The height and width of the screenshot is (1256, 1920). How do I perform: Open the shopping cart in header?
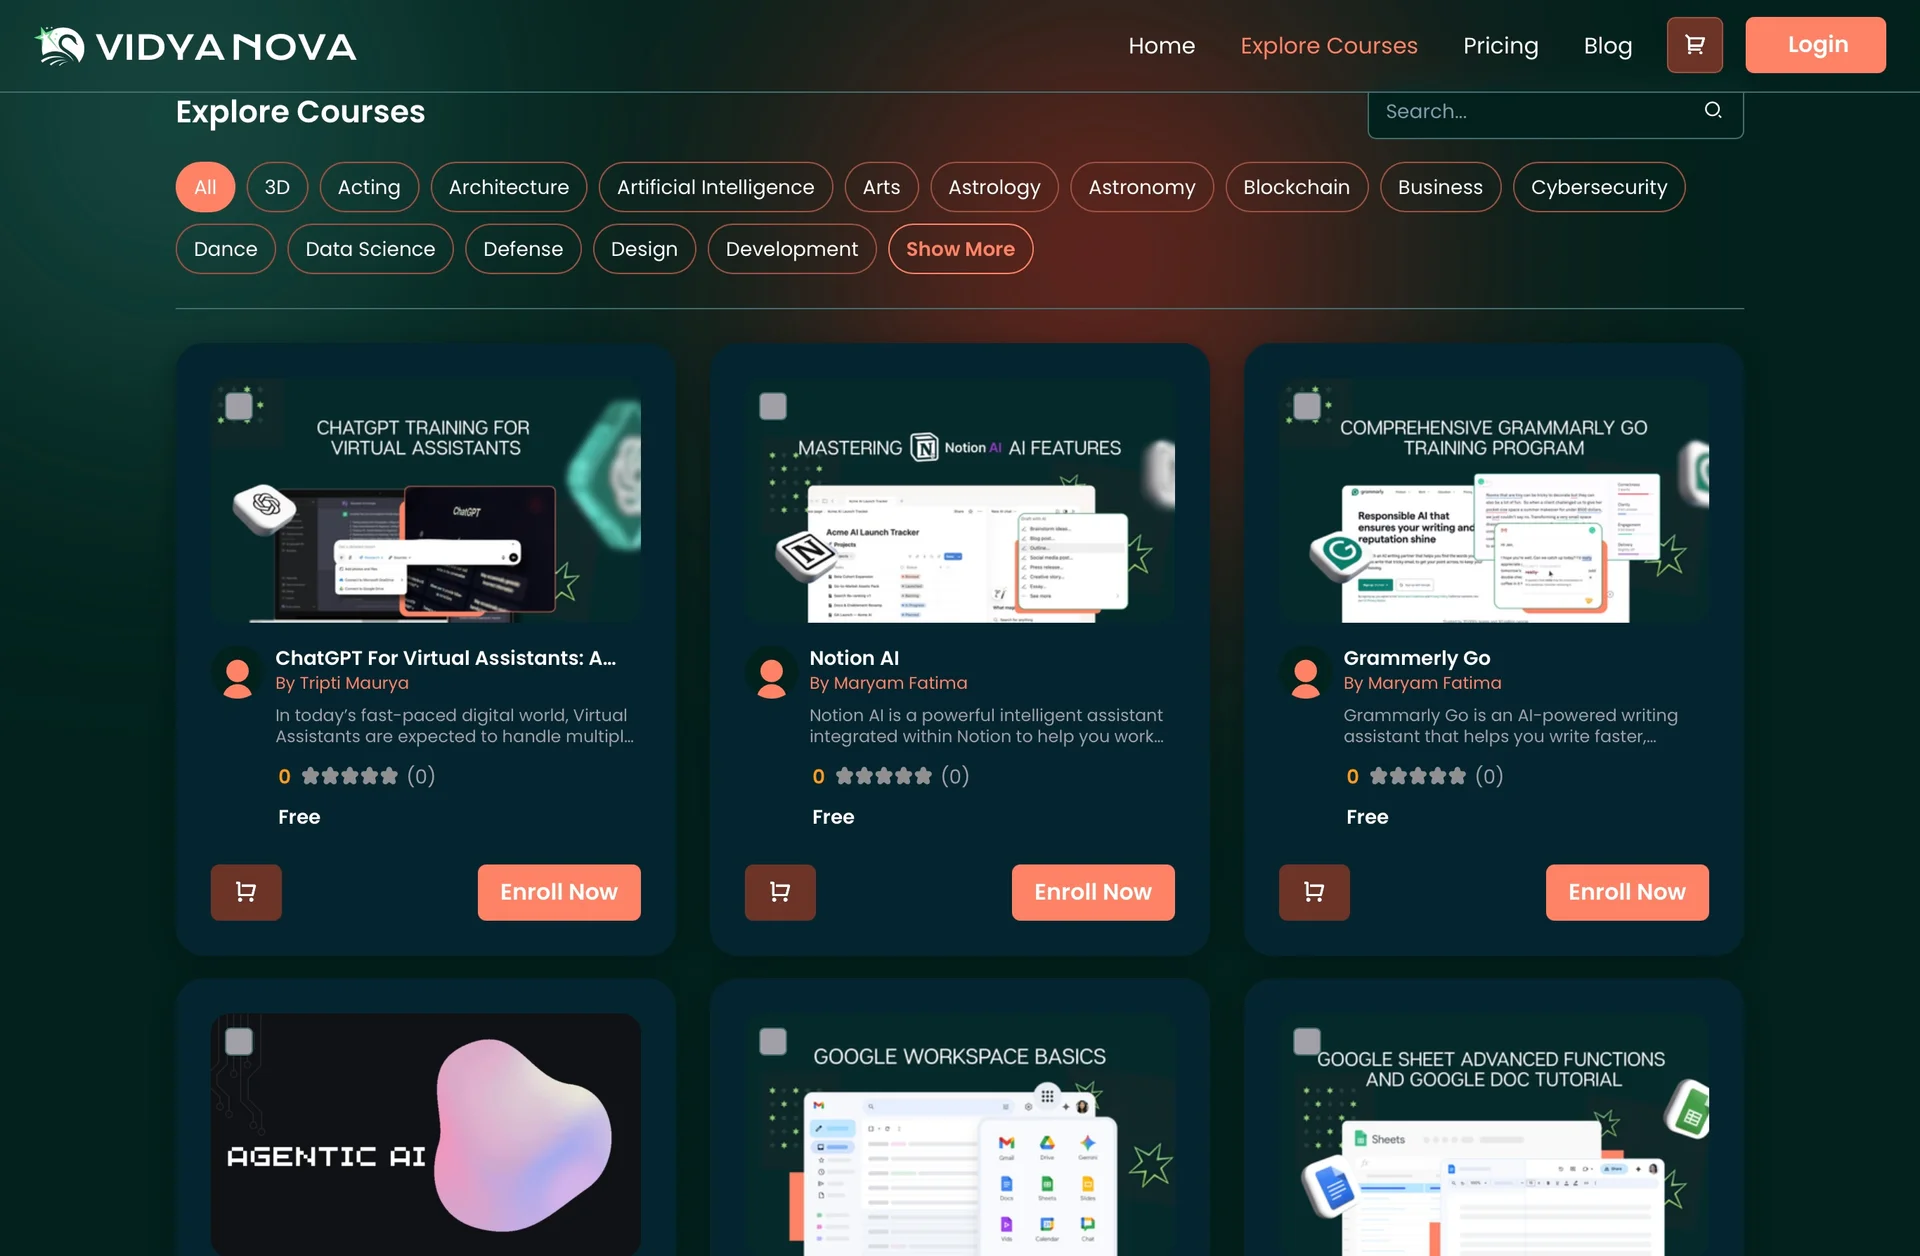(1694, 45)
